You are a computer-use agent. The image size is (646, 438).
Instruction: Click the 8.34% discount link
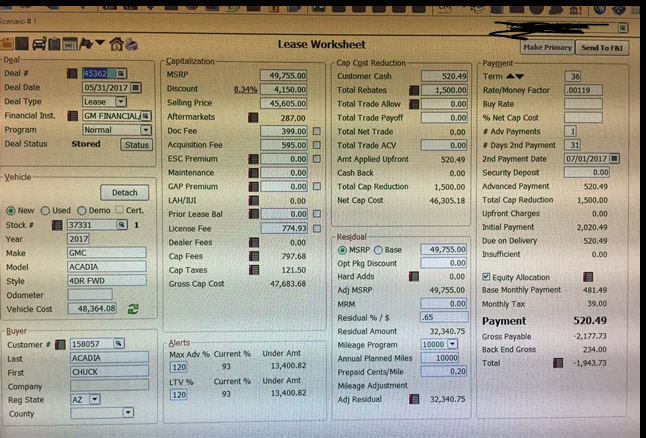point(246,89)
